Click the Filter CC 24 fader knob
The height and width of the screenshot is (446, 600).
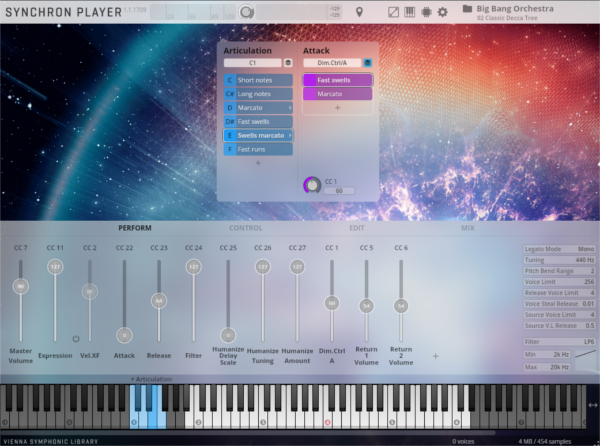pyautogui.click(x=194, y=267)
